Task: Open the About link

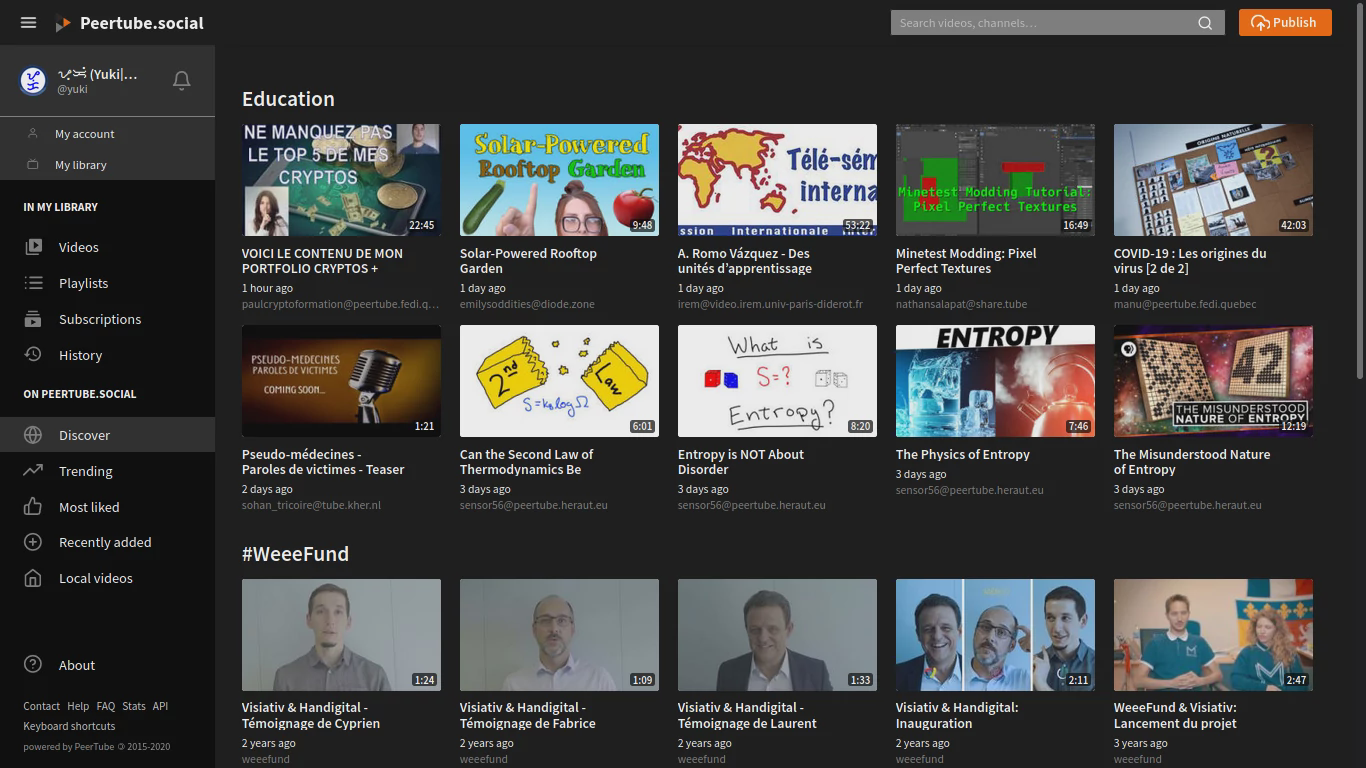Action: pyautogui.click(x=77, y=665)
